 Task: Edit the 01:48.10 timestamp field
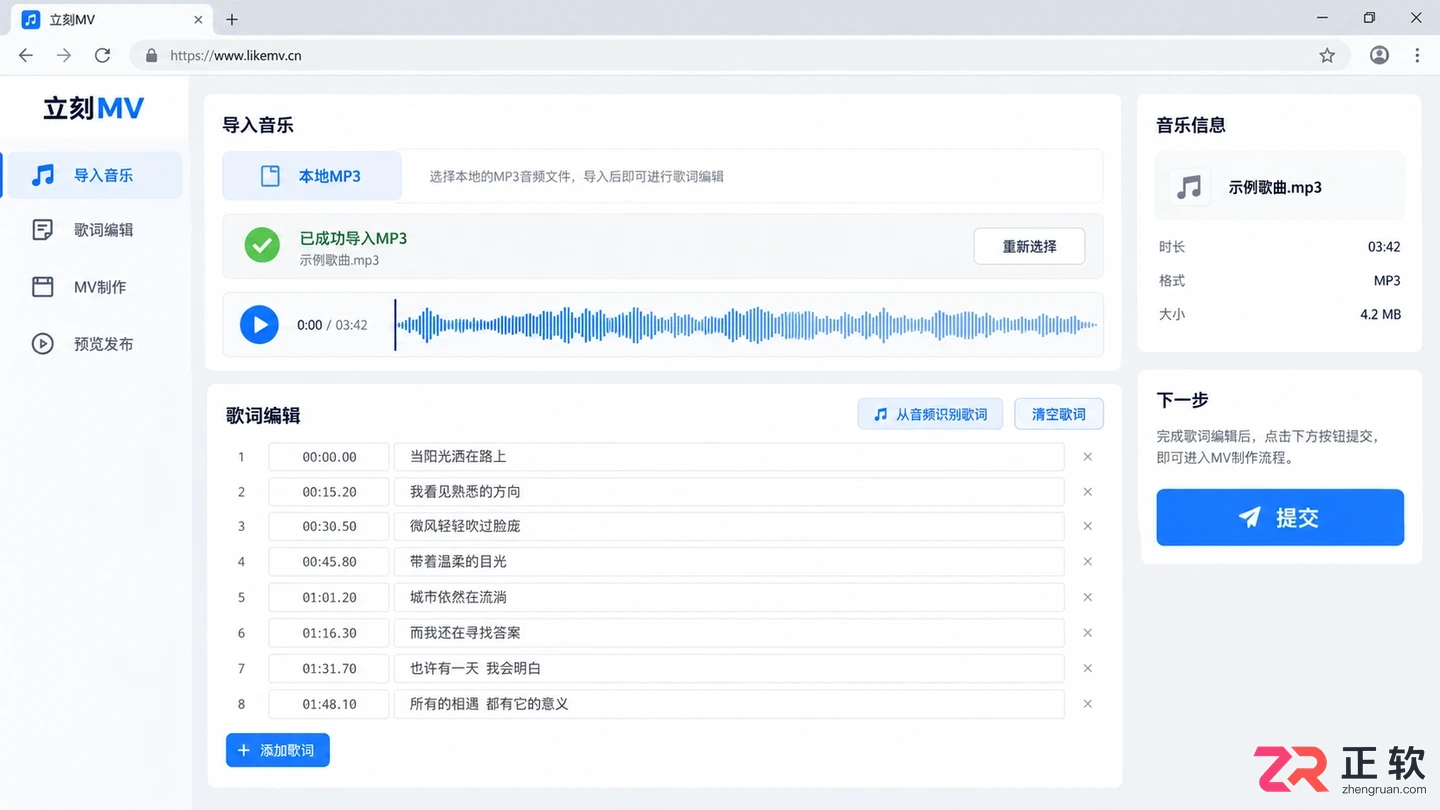329,704
